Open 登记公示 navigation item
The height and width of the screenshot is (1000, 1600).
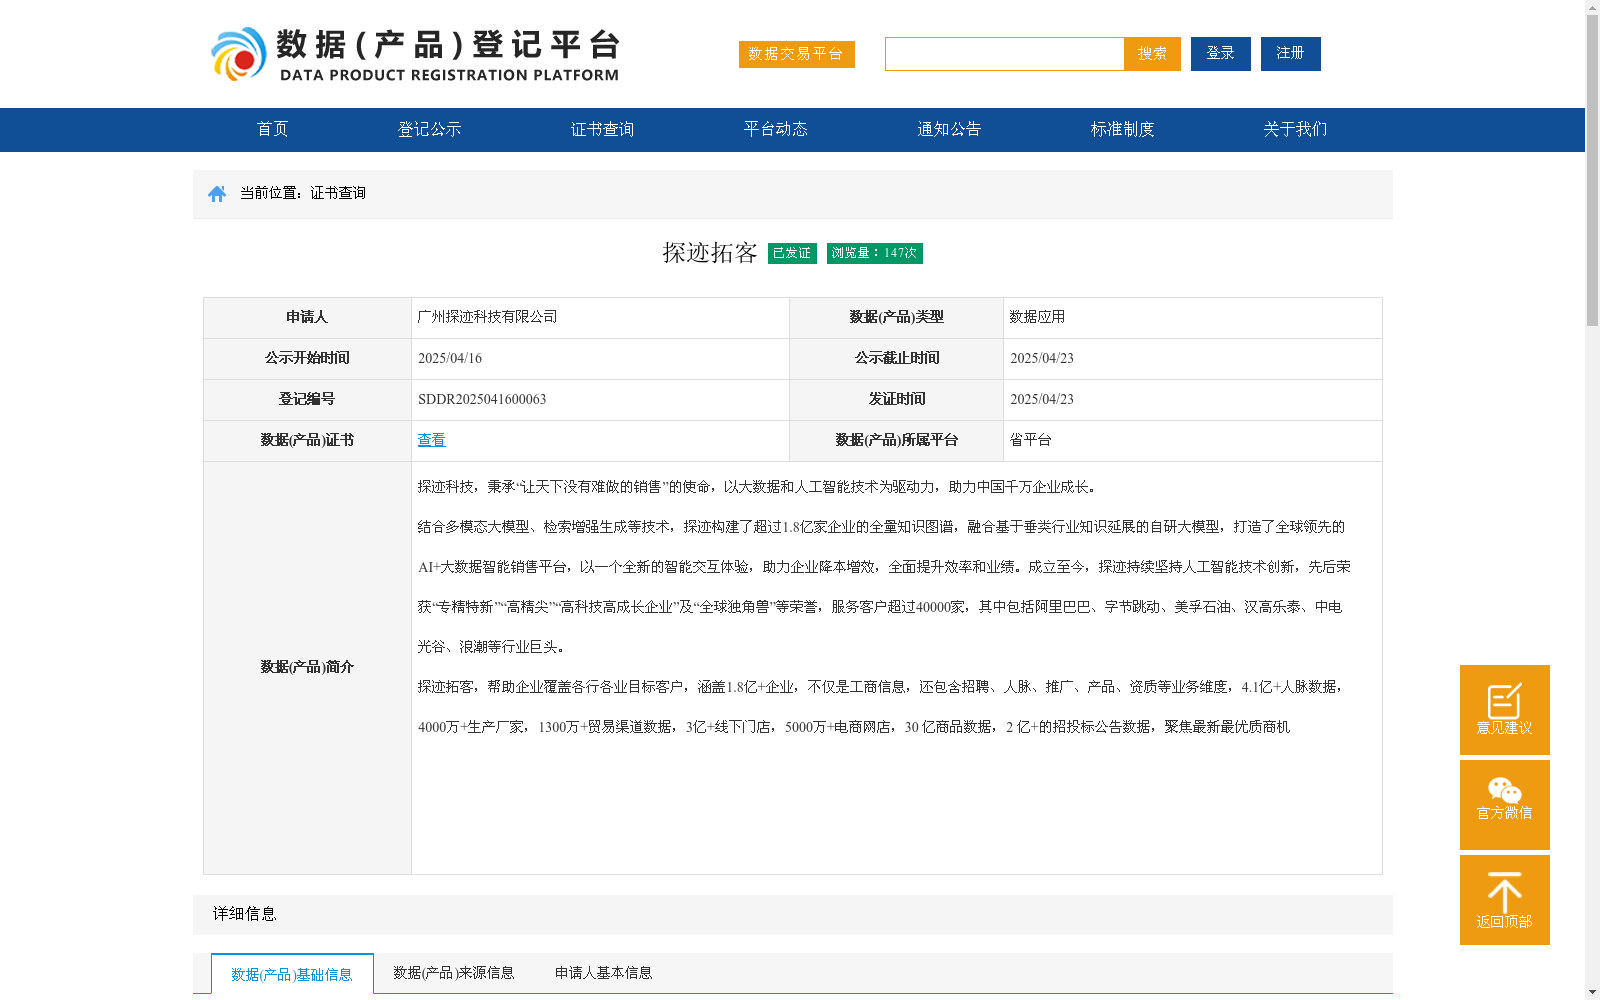coord(429,129)
